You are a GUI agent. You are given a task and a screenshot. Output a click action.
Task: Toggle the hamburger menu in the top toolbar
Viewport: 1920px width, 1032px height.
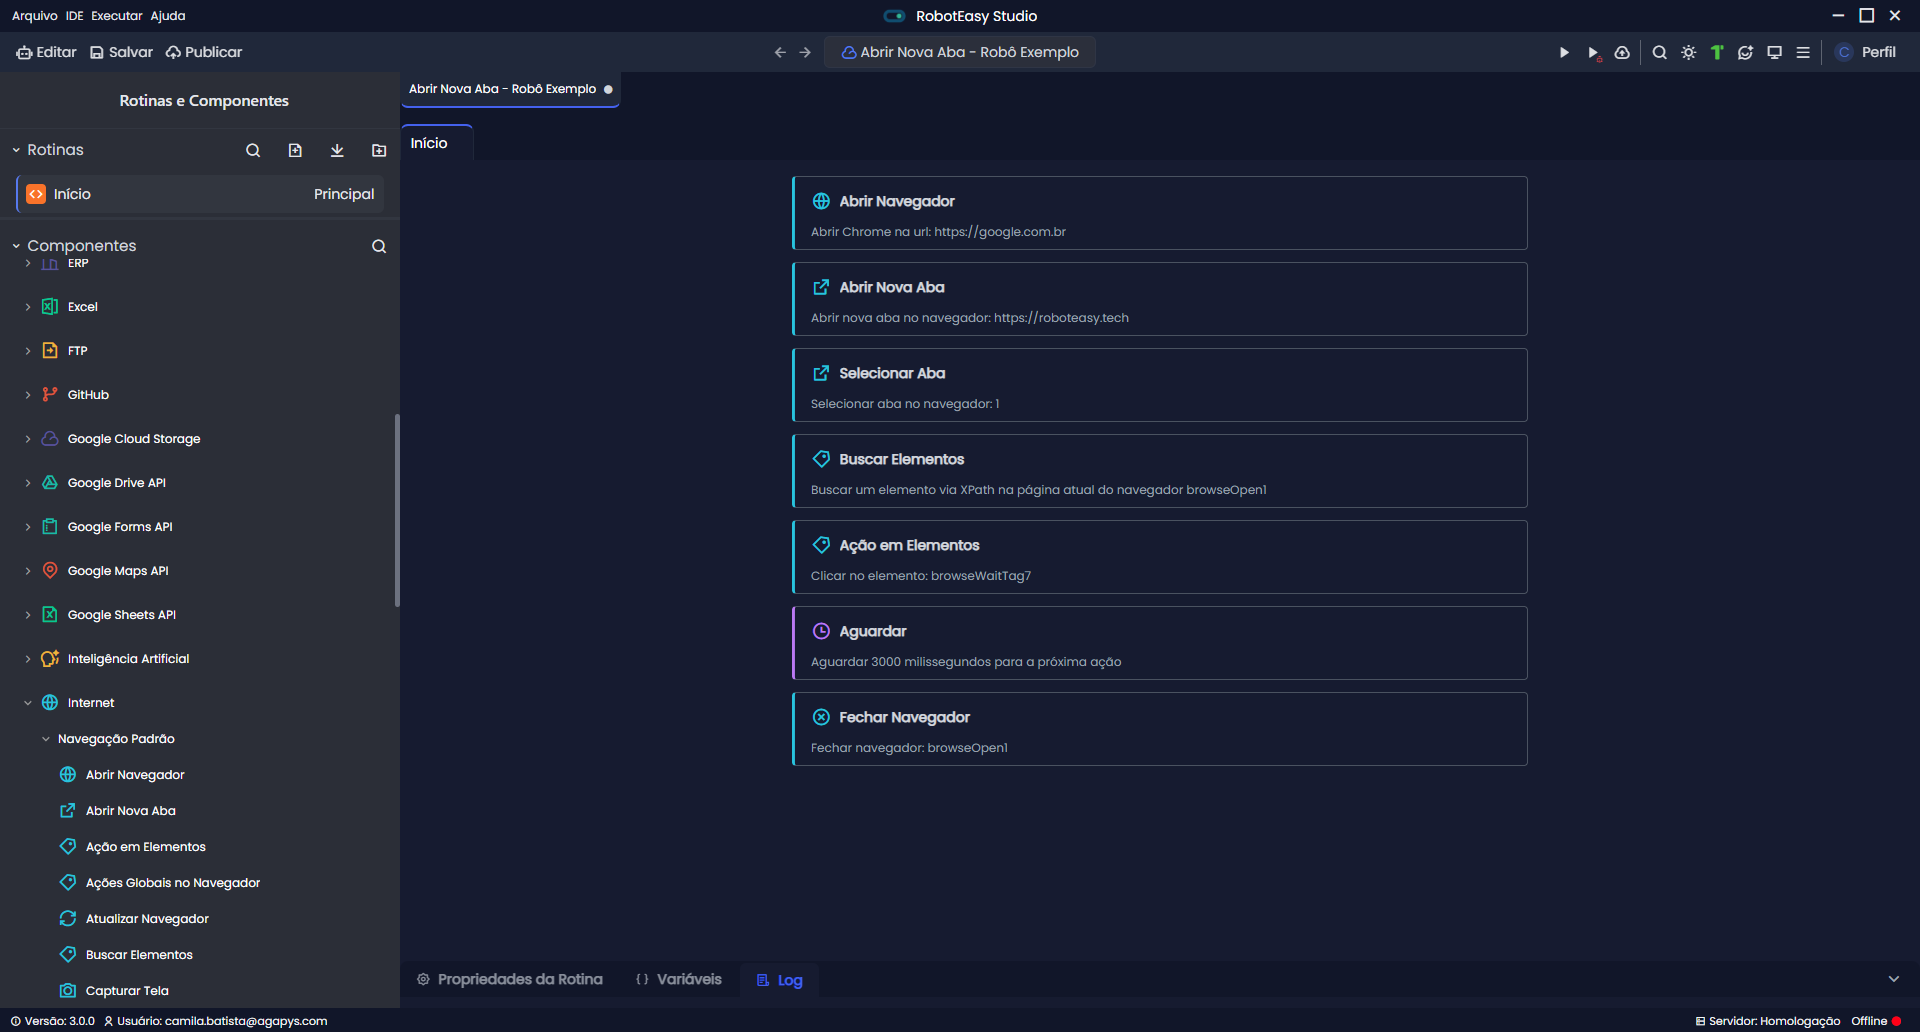1803,53
